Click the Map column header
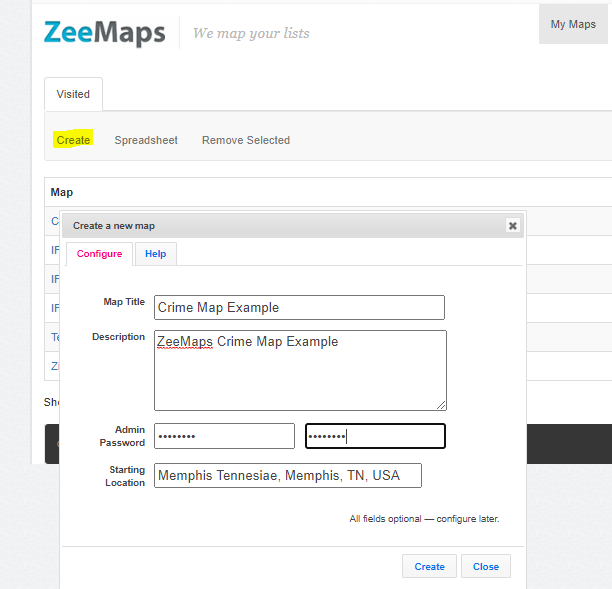612x589 pixels. [x=62, y=192]
